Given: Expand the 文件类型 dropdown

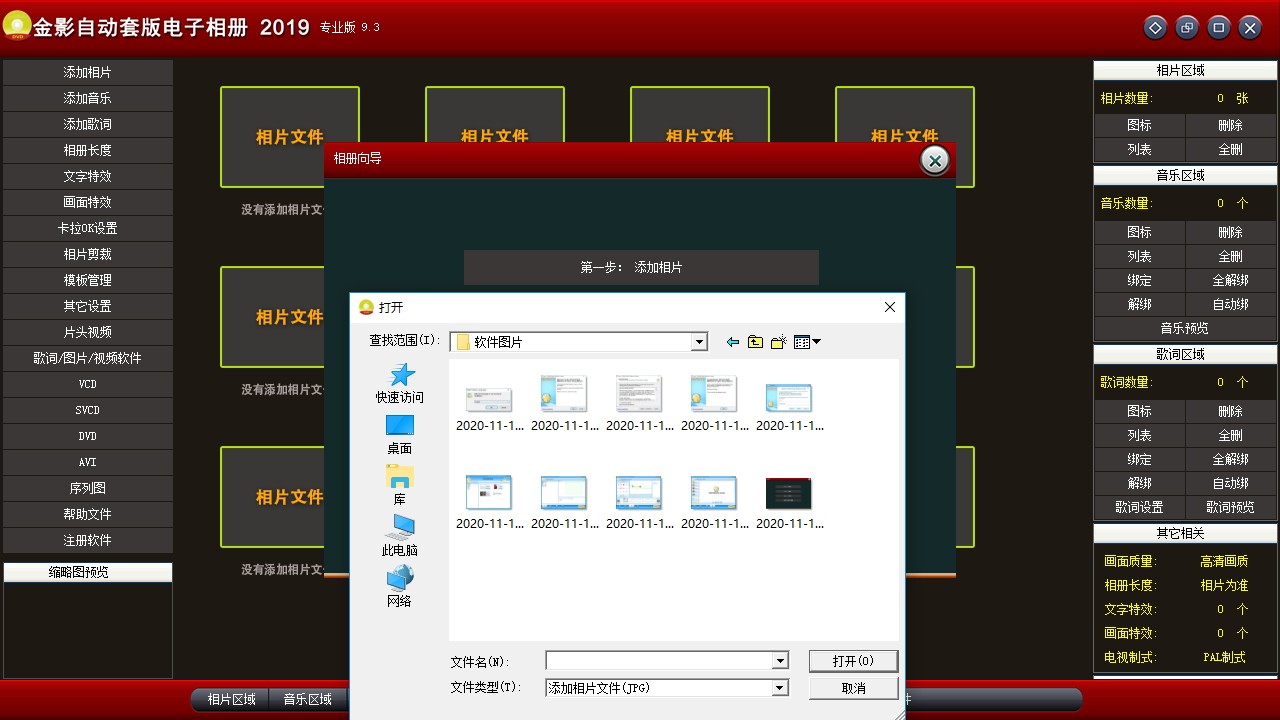Looking at the screenshot, I should [780, 688].
